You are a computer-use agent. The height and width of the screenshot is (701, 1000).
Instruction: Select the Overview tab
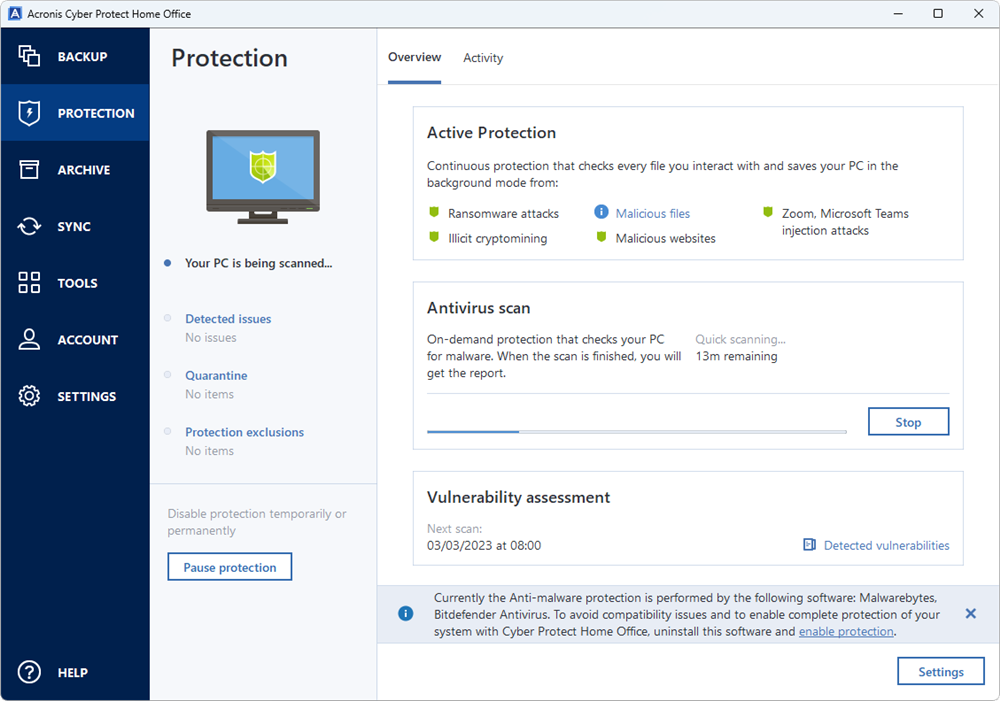click(x=414, y=58)
